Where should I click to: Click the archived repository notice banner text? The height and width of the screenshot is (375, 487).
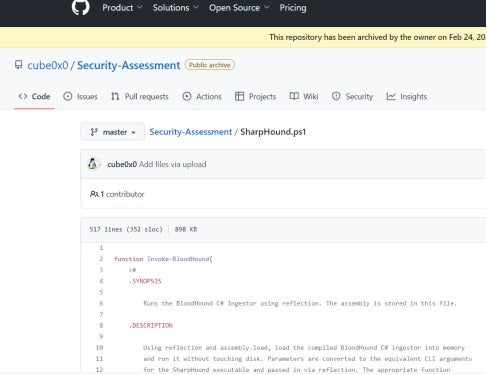[377, 37]
